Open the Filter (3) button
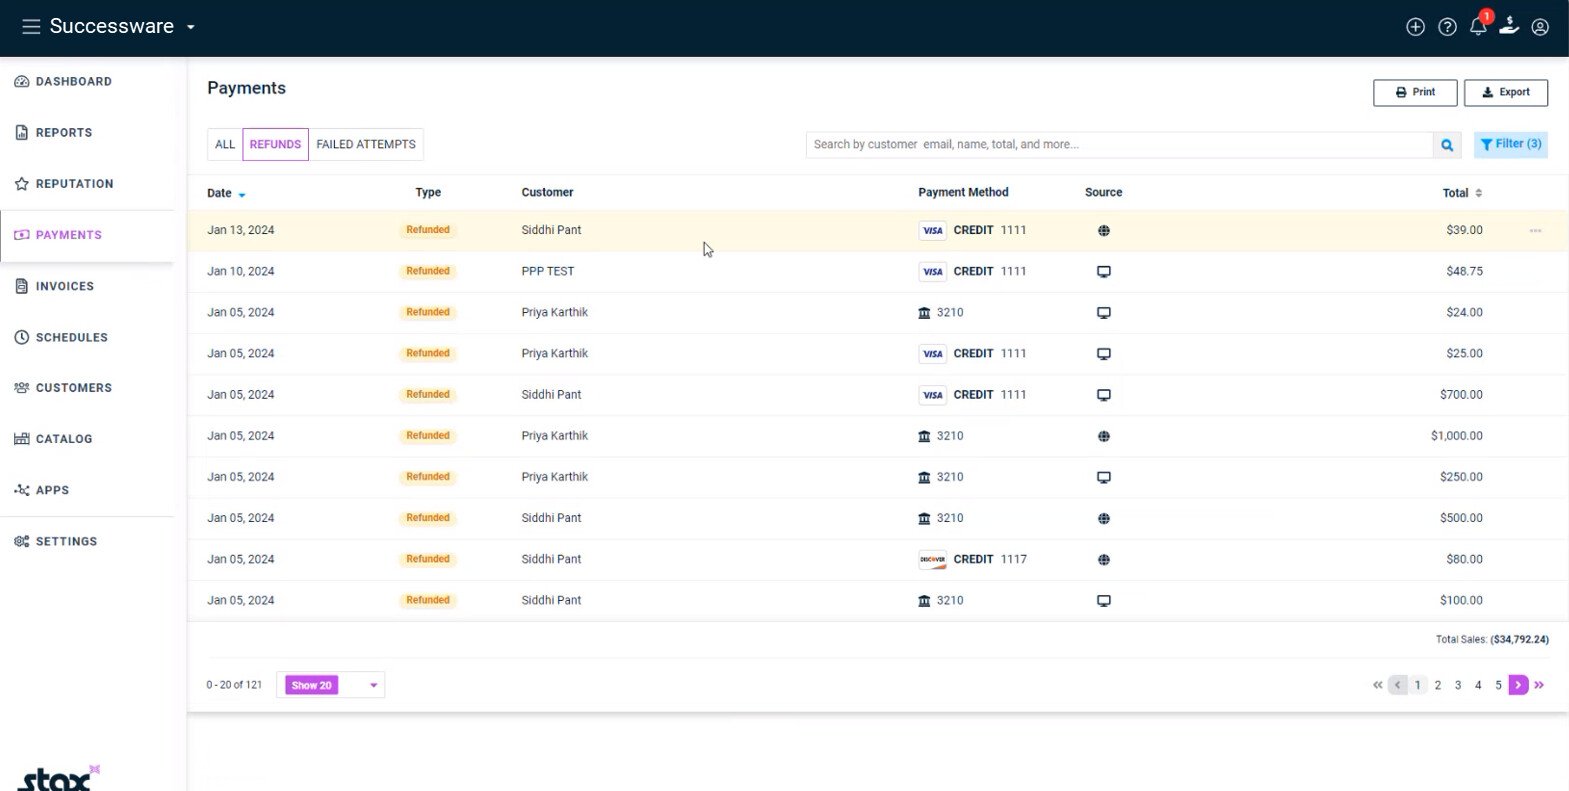Screen dimensions: 1569x791 [x=1510, y=144]
